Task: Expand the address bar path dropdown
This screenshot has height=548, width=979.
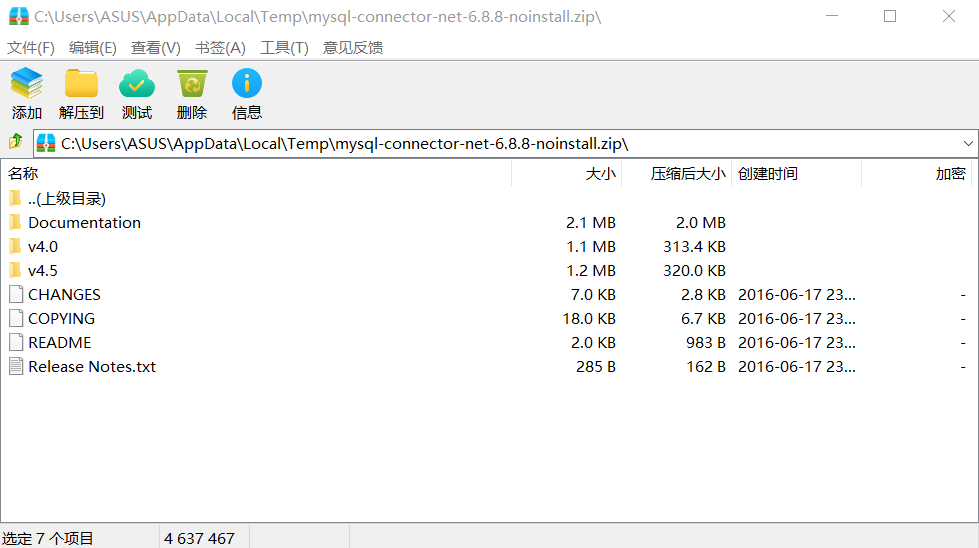Action: pyautogui.click(x=968, y=144)
